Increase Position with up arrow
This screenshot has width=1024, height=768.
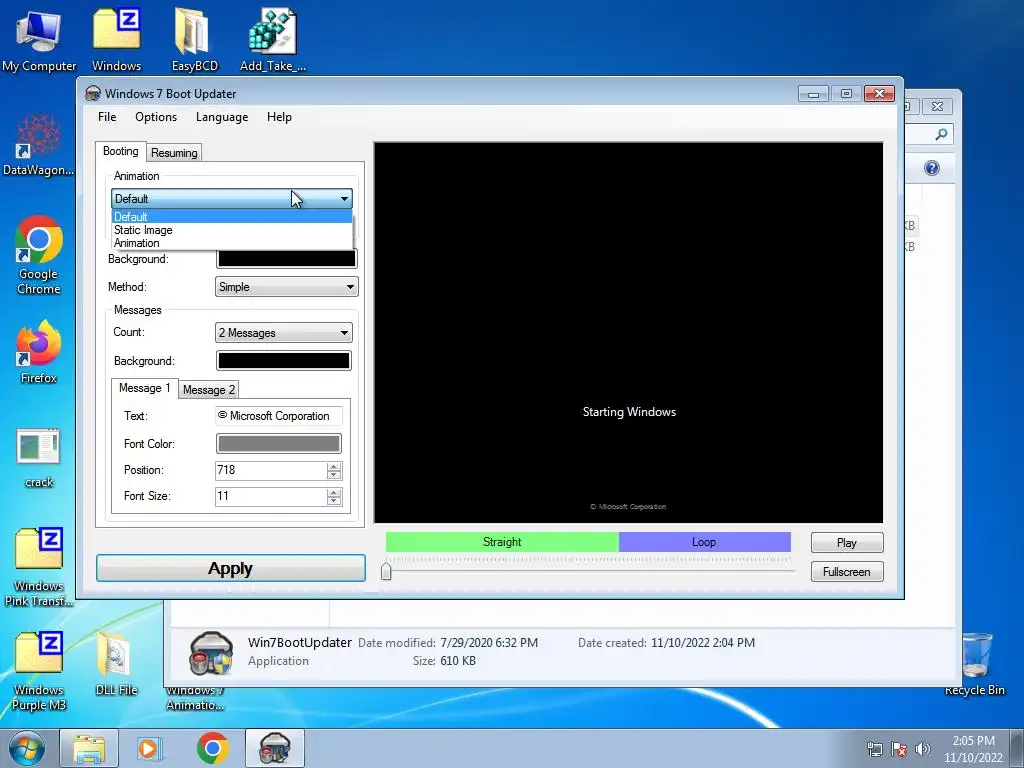[334, 466]
